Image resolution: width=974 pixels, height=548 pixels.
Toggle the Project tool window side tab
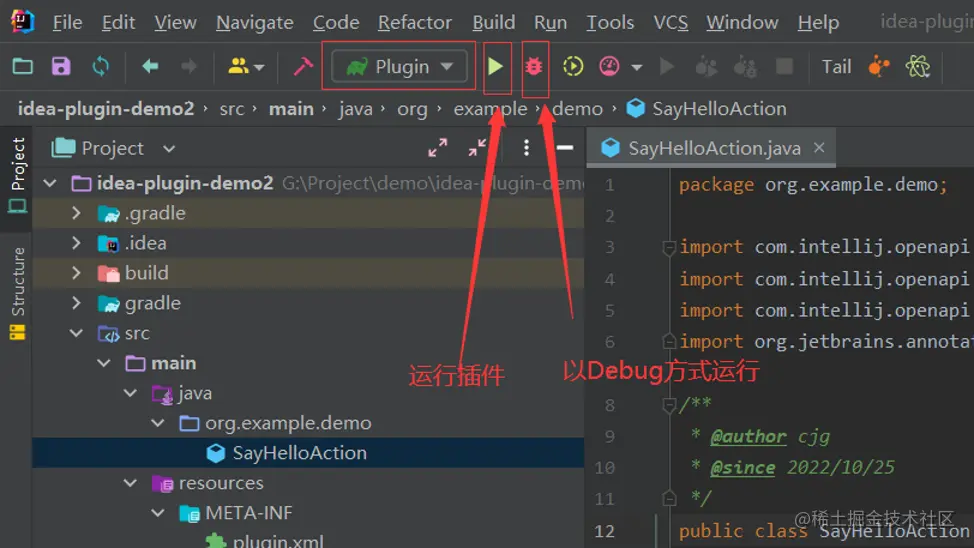17,175
